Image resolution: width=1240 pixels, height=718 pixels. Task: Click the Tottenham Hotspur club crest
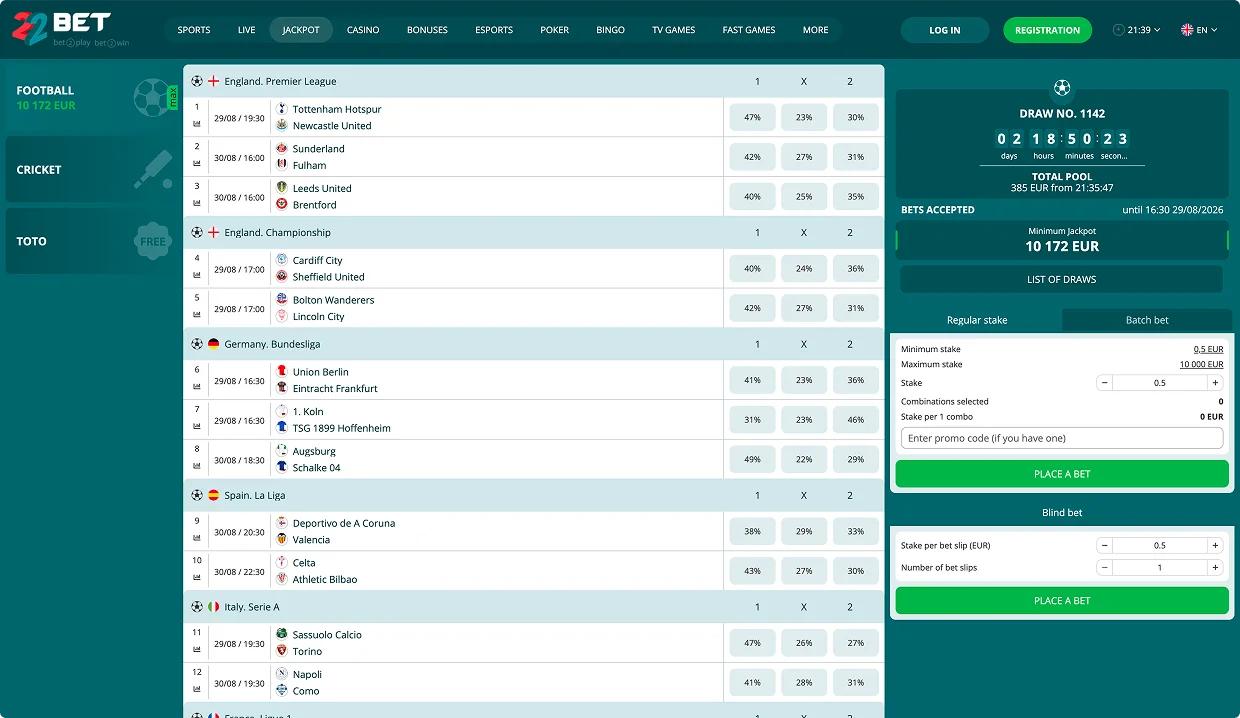tap(281, 109)
